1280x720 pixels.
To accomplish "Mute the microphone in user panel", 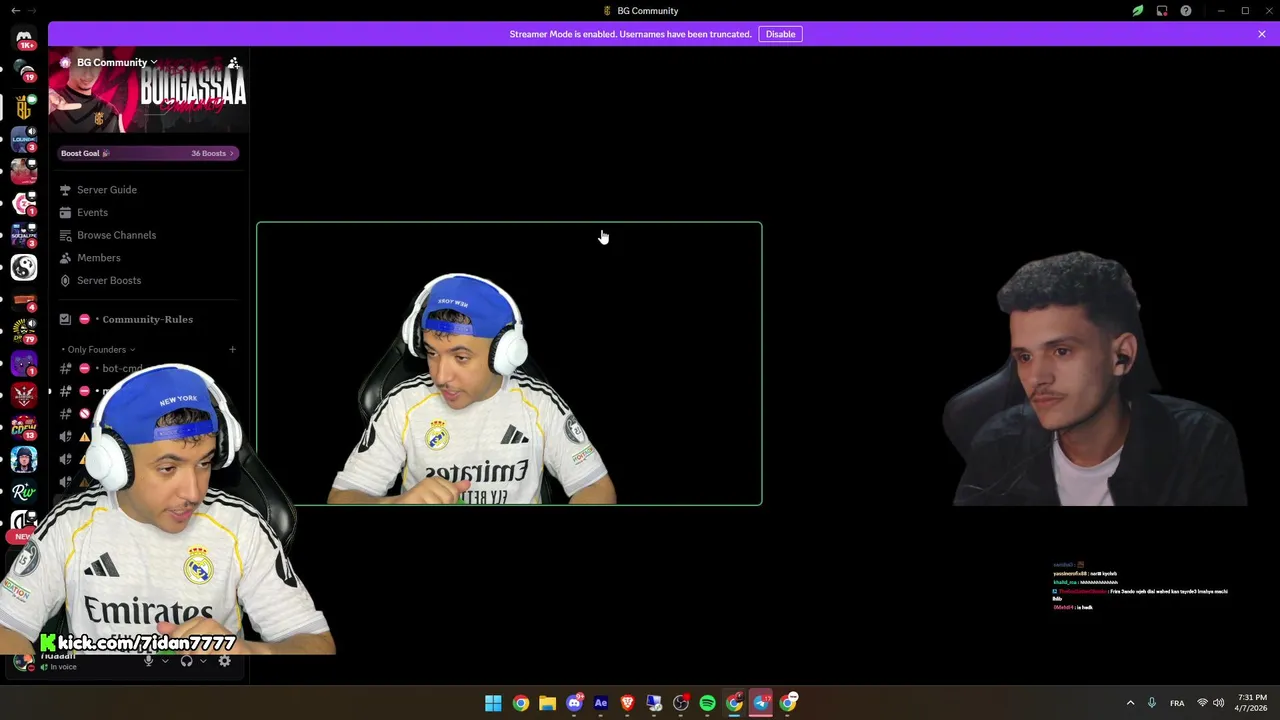I will pos(149,661).
